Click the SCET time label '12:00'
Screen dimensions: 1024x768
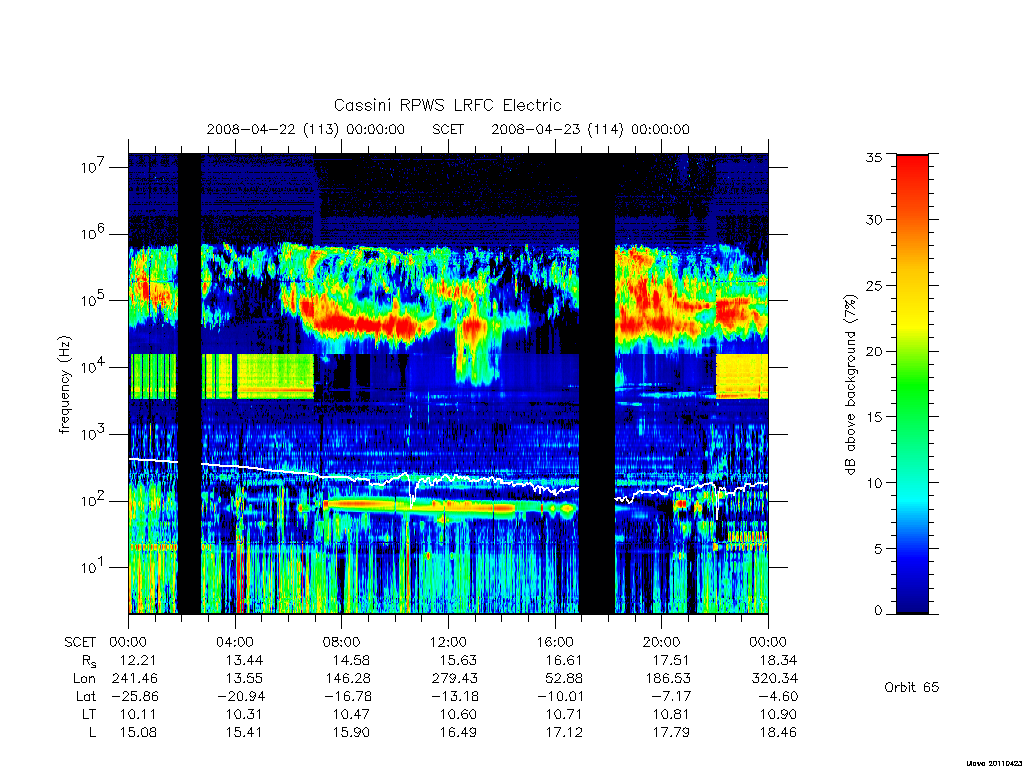(448, 642)
